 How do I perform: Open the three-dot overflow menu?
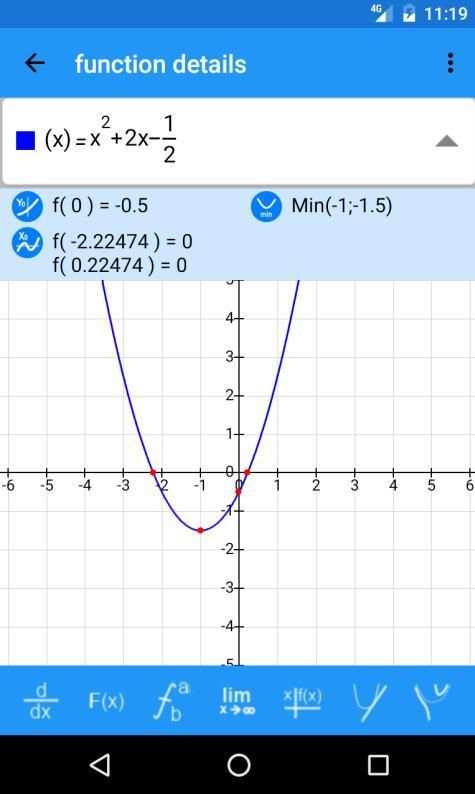[450, 63]
